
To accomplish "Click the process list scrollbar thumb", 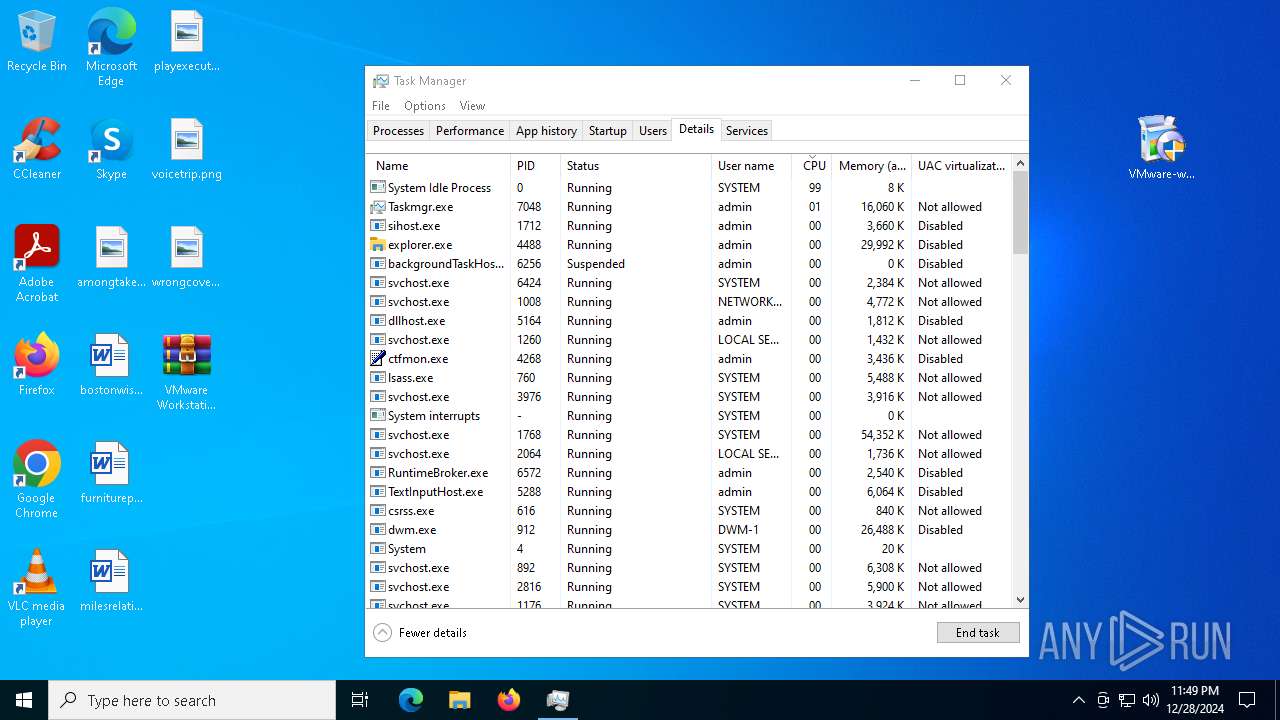I will 1020,213.
